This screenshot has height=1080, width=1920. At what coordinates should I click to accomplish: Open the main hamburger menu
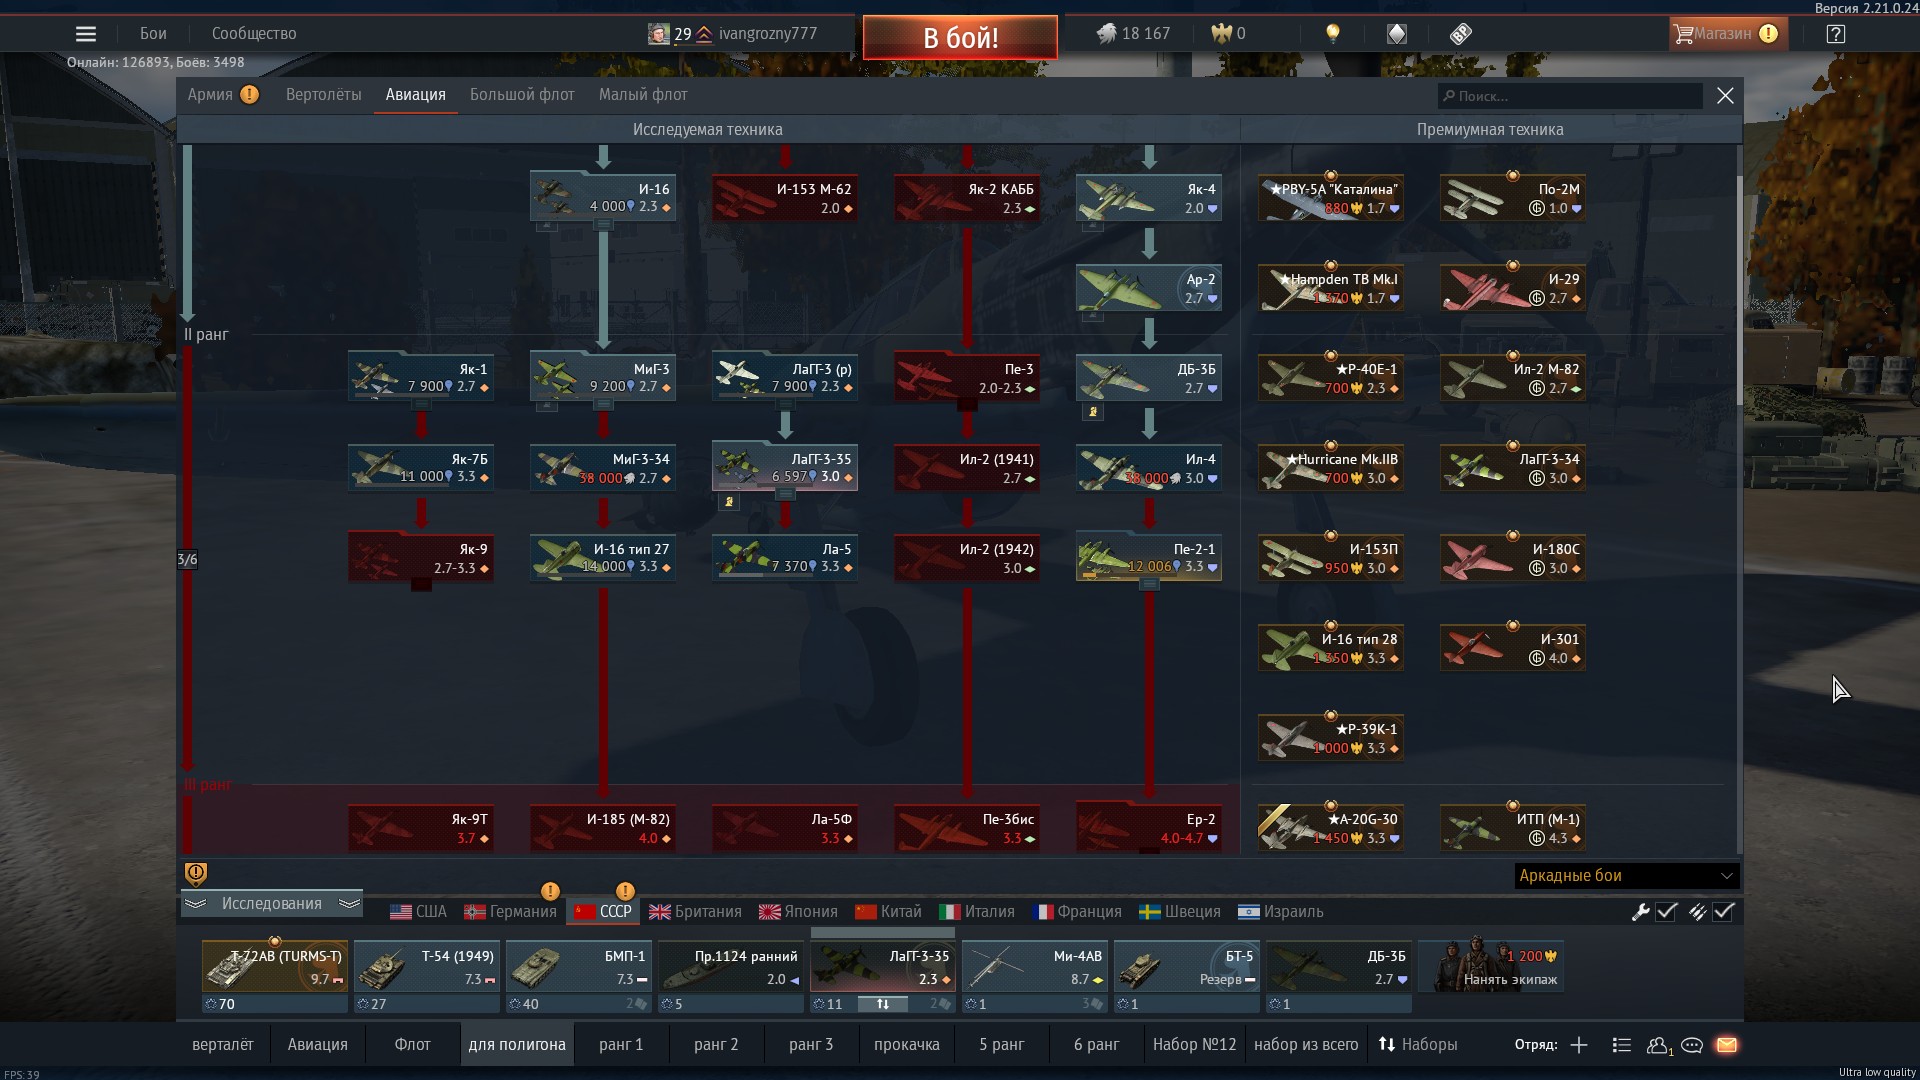86,34
